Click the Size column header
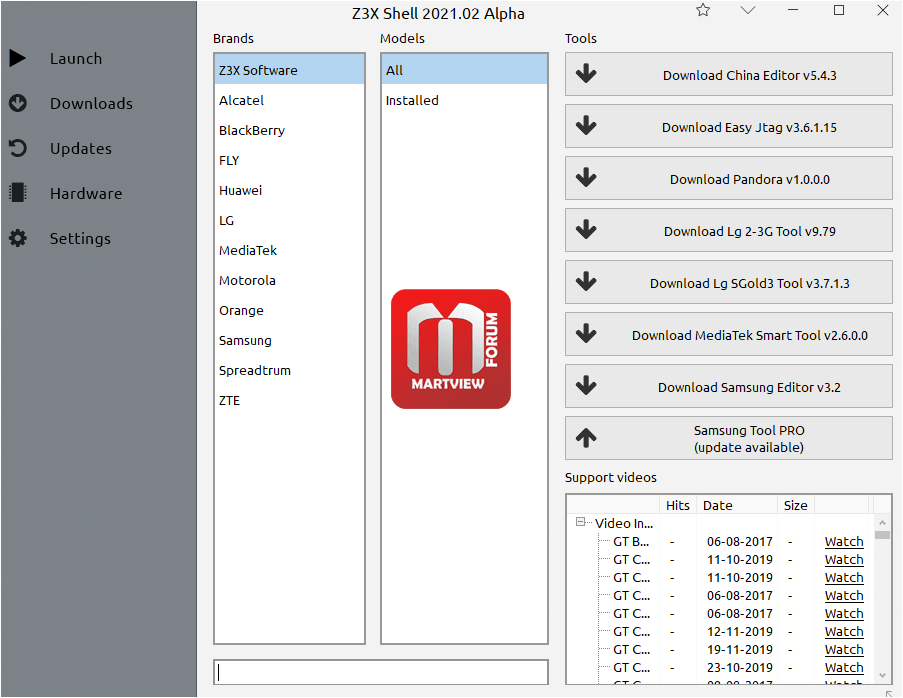Viewport: 903px width, 698px height. tap(796, 505)
